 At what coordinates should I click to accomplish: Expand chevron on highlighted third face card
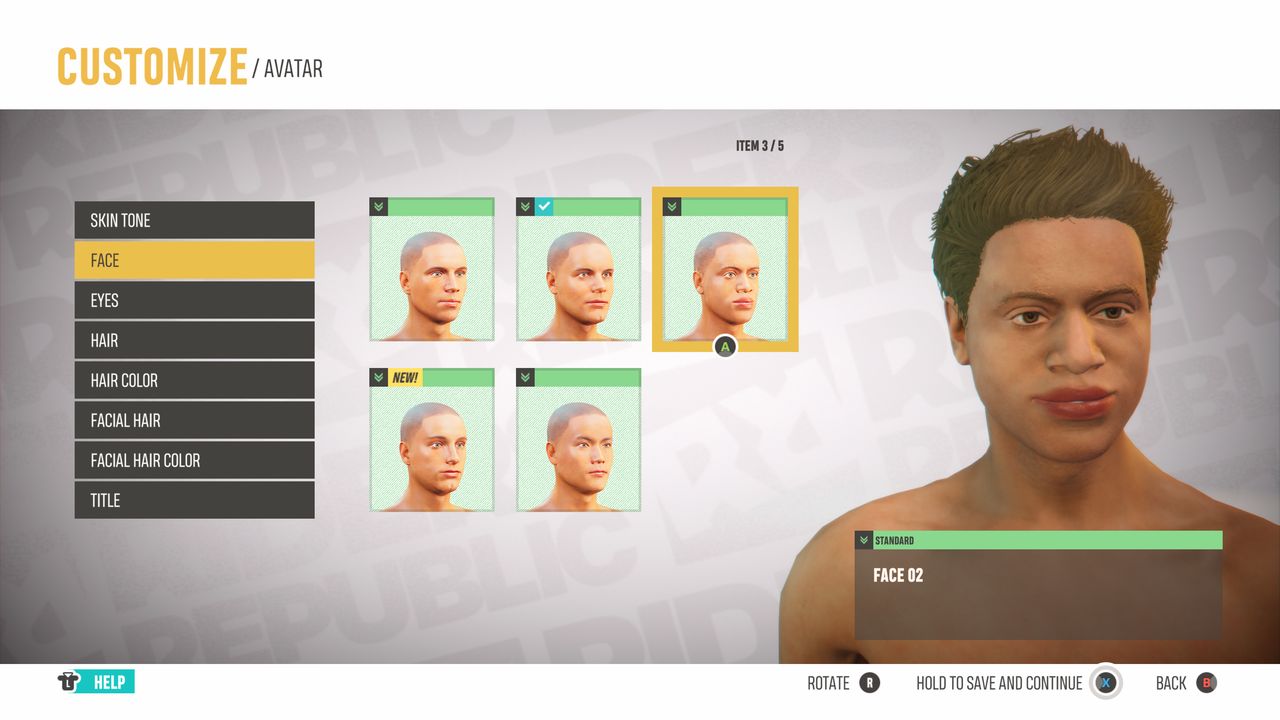coord(672,207)
